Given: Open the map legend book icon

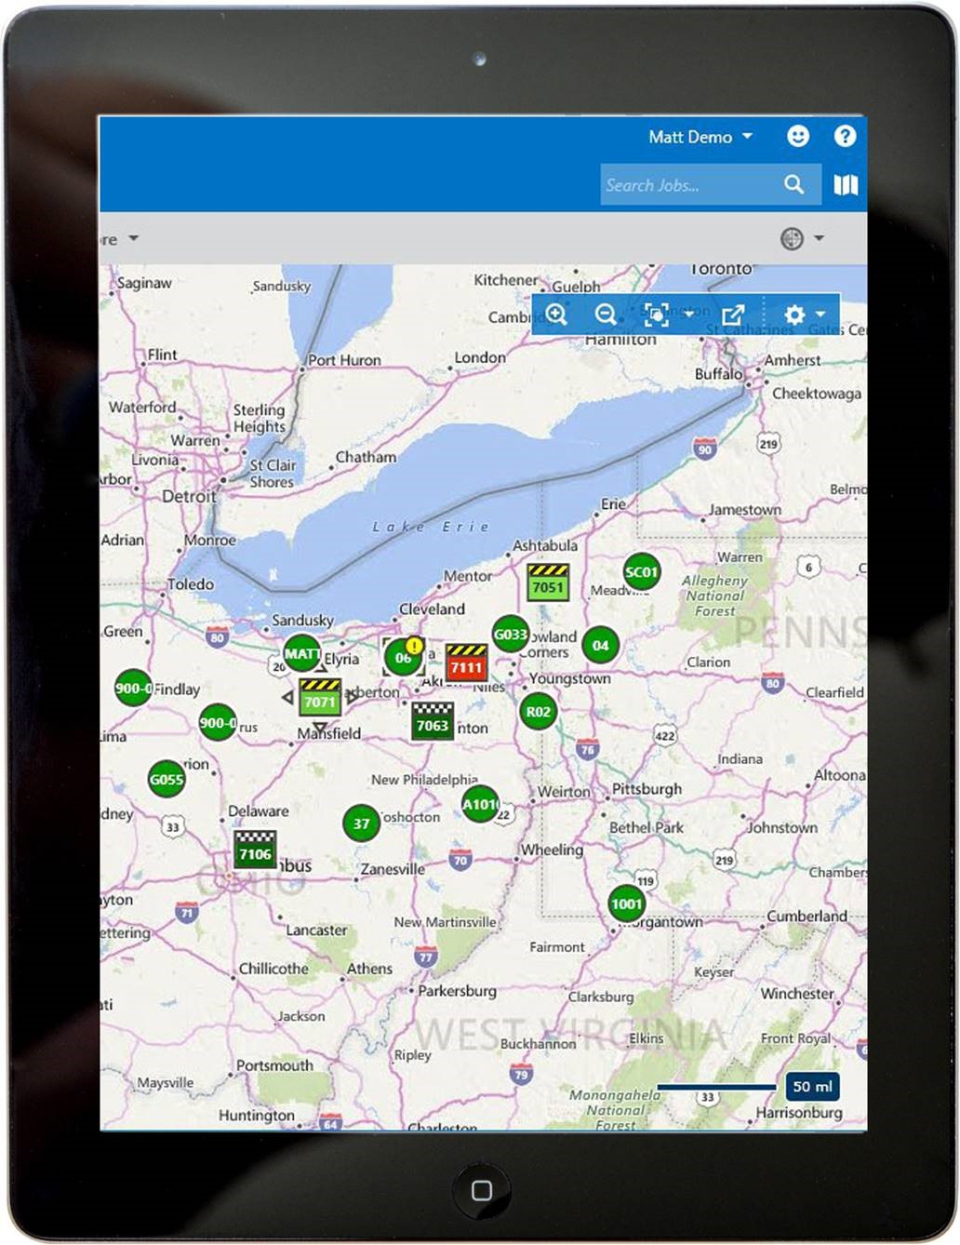Looking at the screenshot, I should click(x=845, y=184).
